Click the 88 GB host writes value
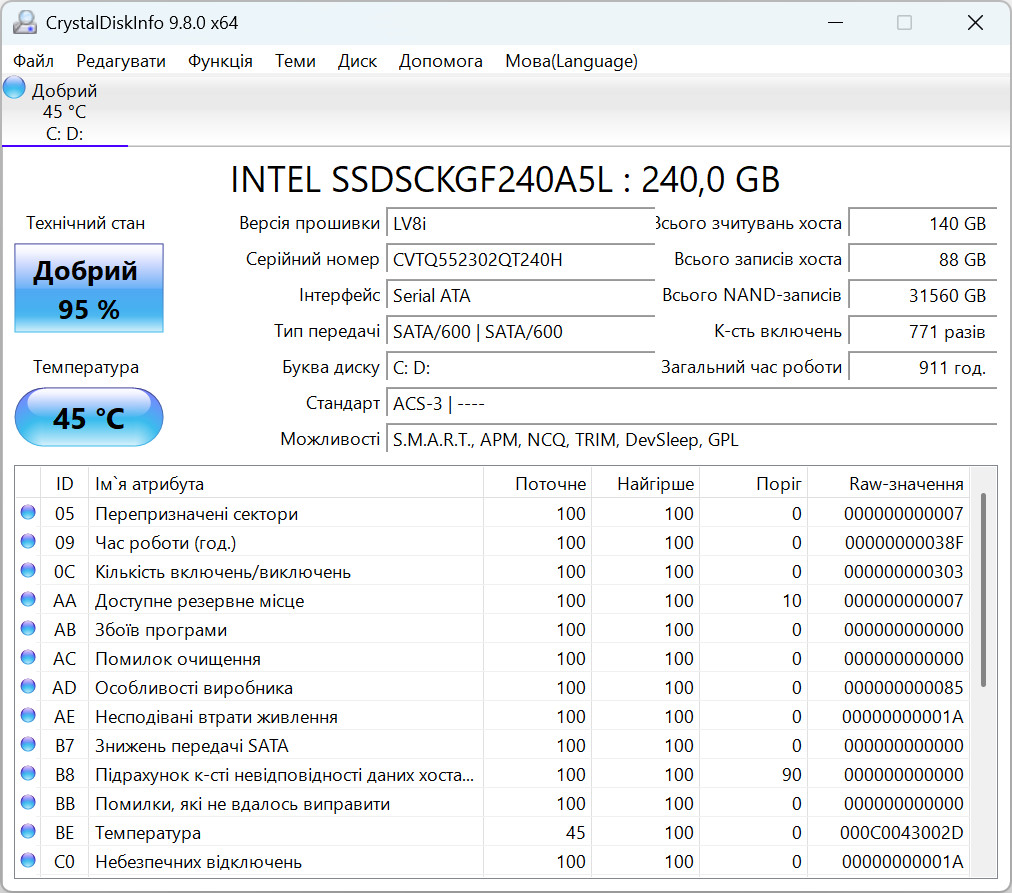 (x=923, y=260)
